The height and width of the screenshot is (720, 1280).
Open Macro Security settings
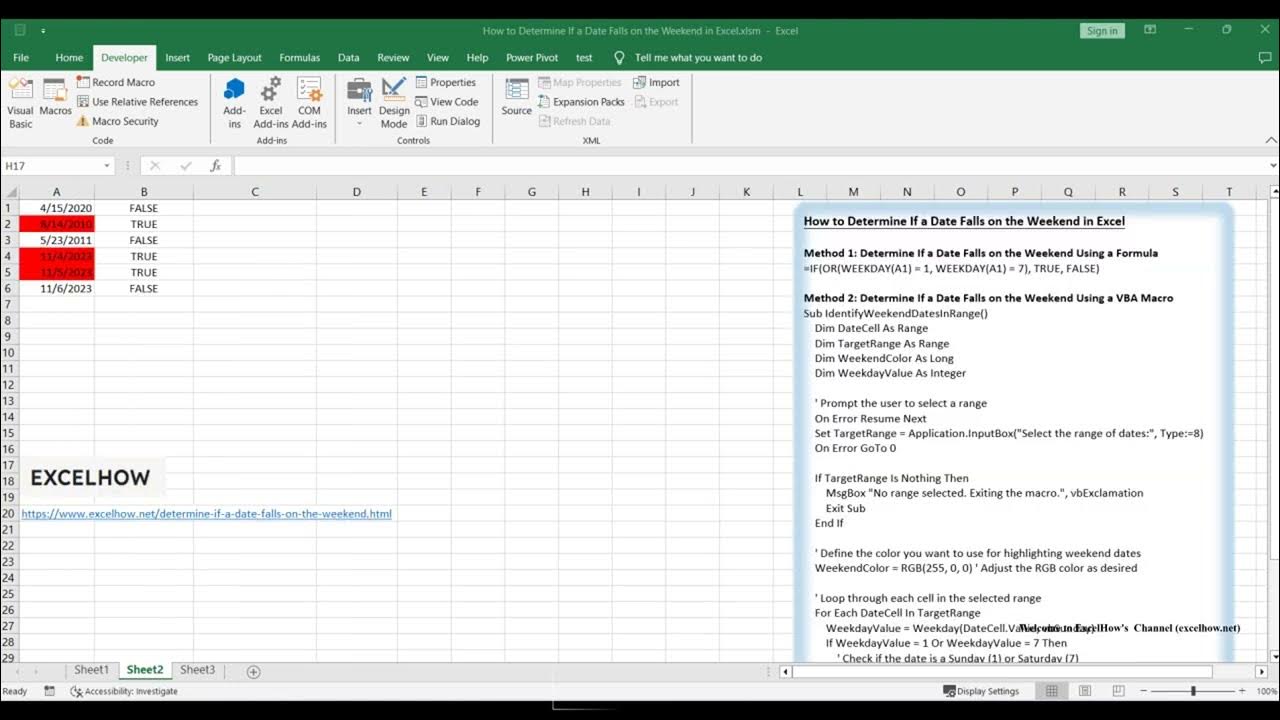point(117,121)
